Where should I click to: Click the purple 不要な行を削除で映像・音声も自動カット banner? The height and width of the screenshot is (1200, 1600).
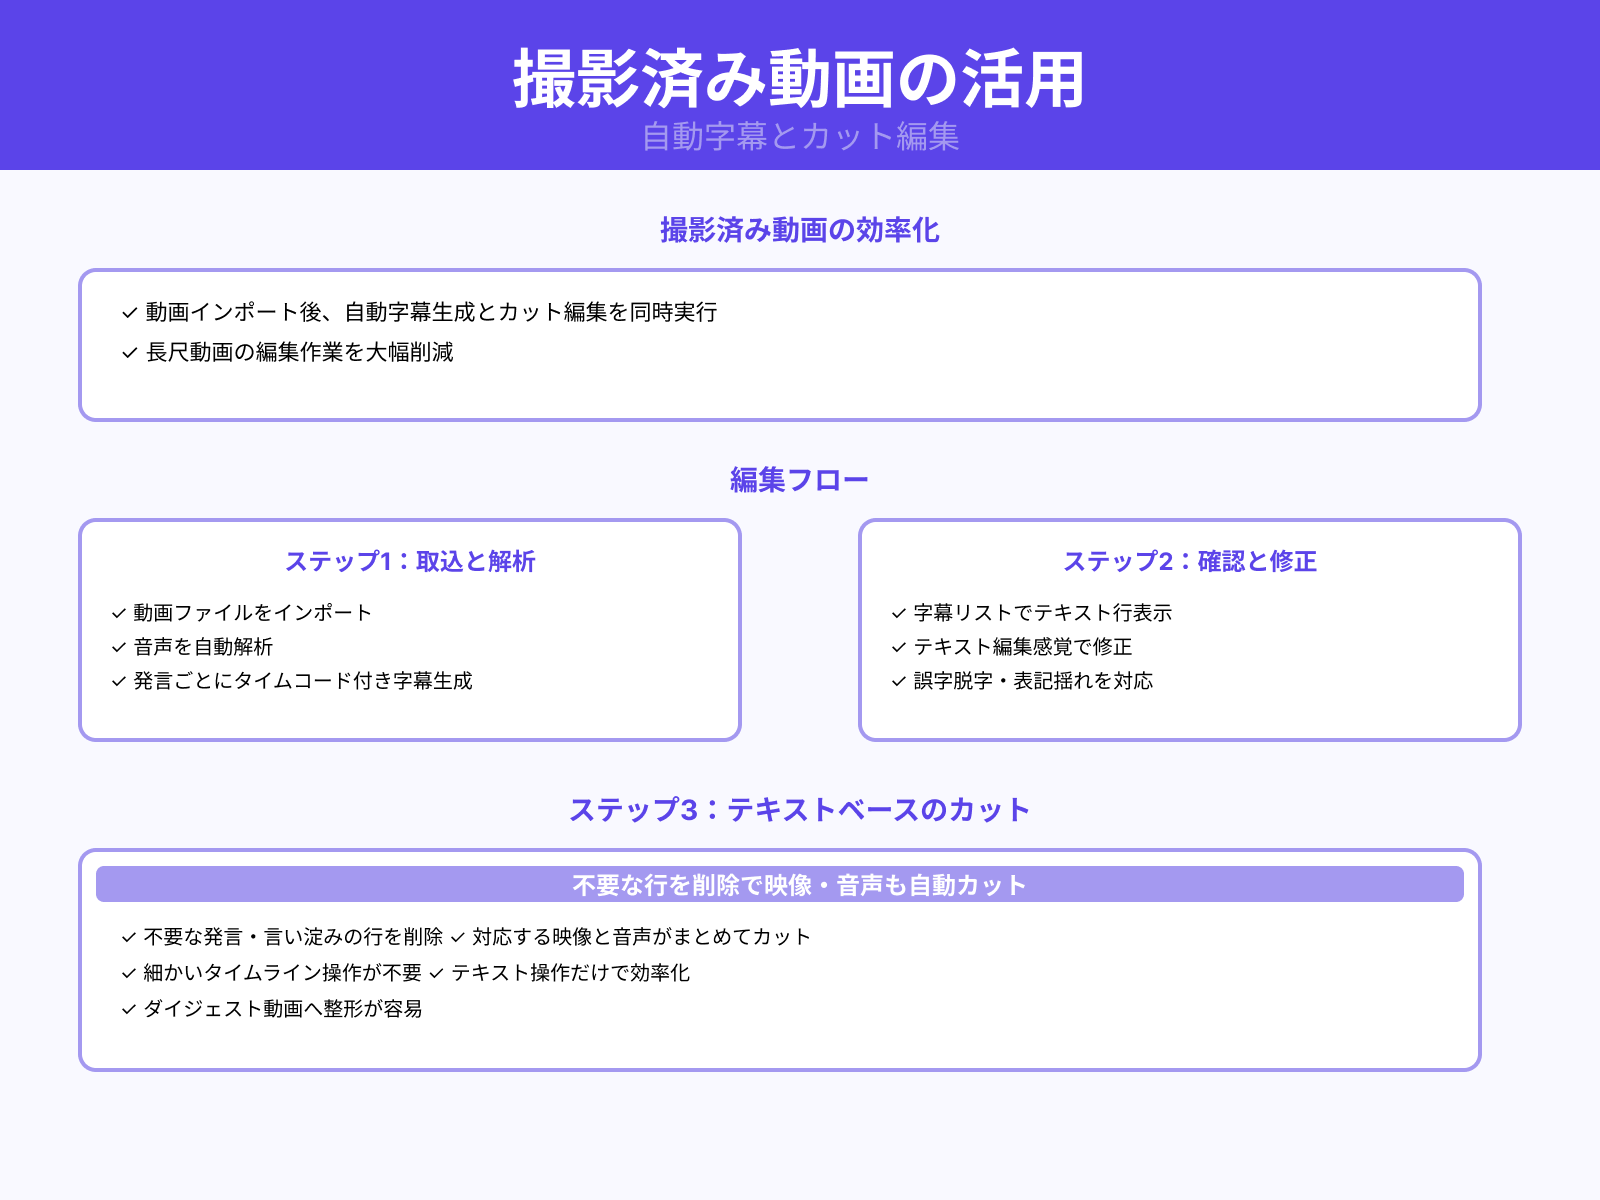(798, 884)
